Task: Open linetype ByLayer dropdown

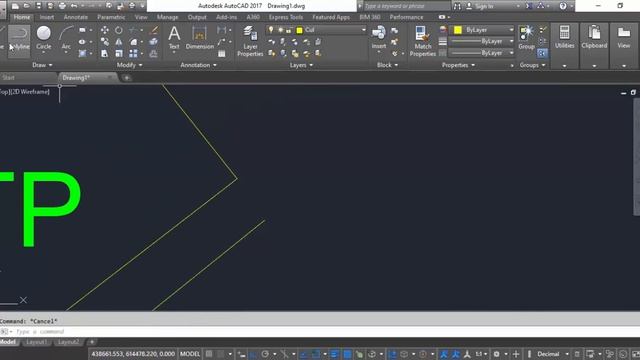Action: (482, 53)
